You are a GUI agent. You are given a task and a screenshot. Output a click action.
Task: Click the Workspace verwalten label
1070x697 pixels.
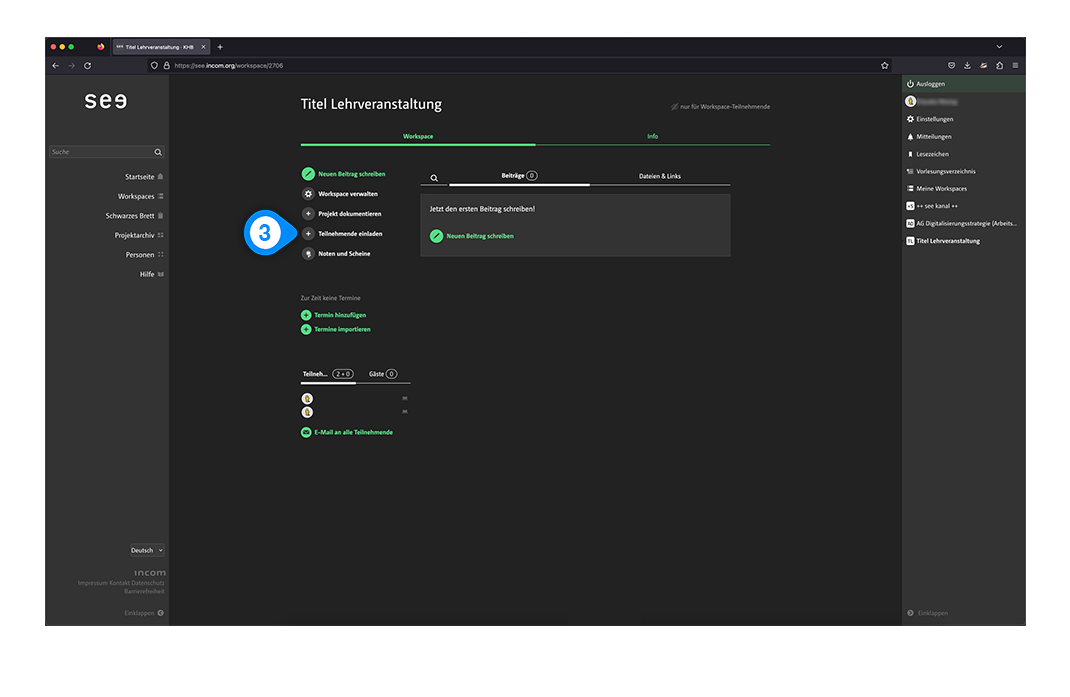pos(348,194)
